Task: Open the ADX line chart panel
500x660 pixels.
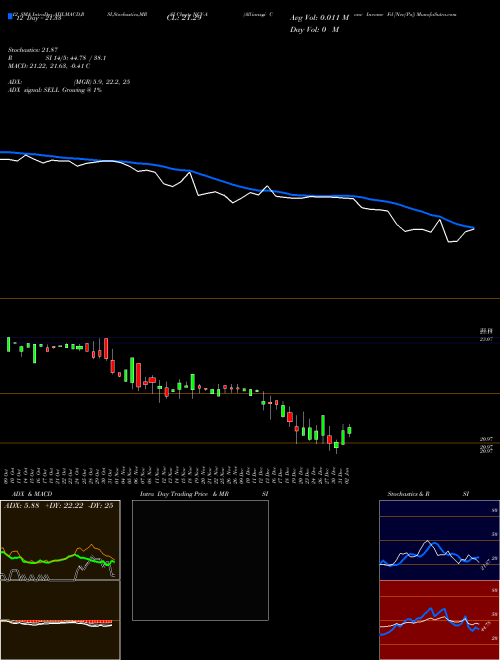Action: pyautogui.click(x=60, y=540)
